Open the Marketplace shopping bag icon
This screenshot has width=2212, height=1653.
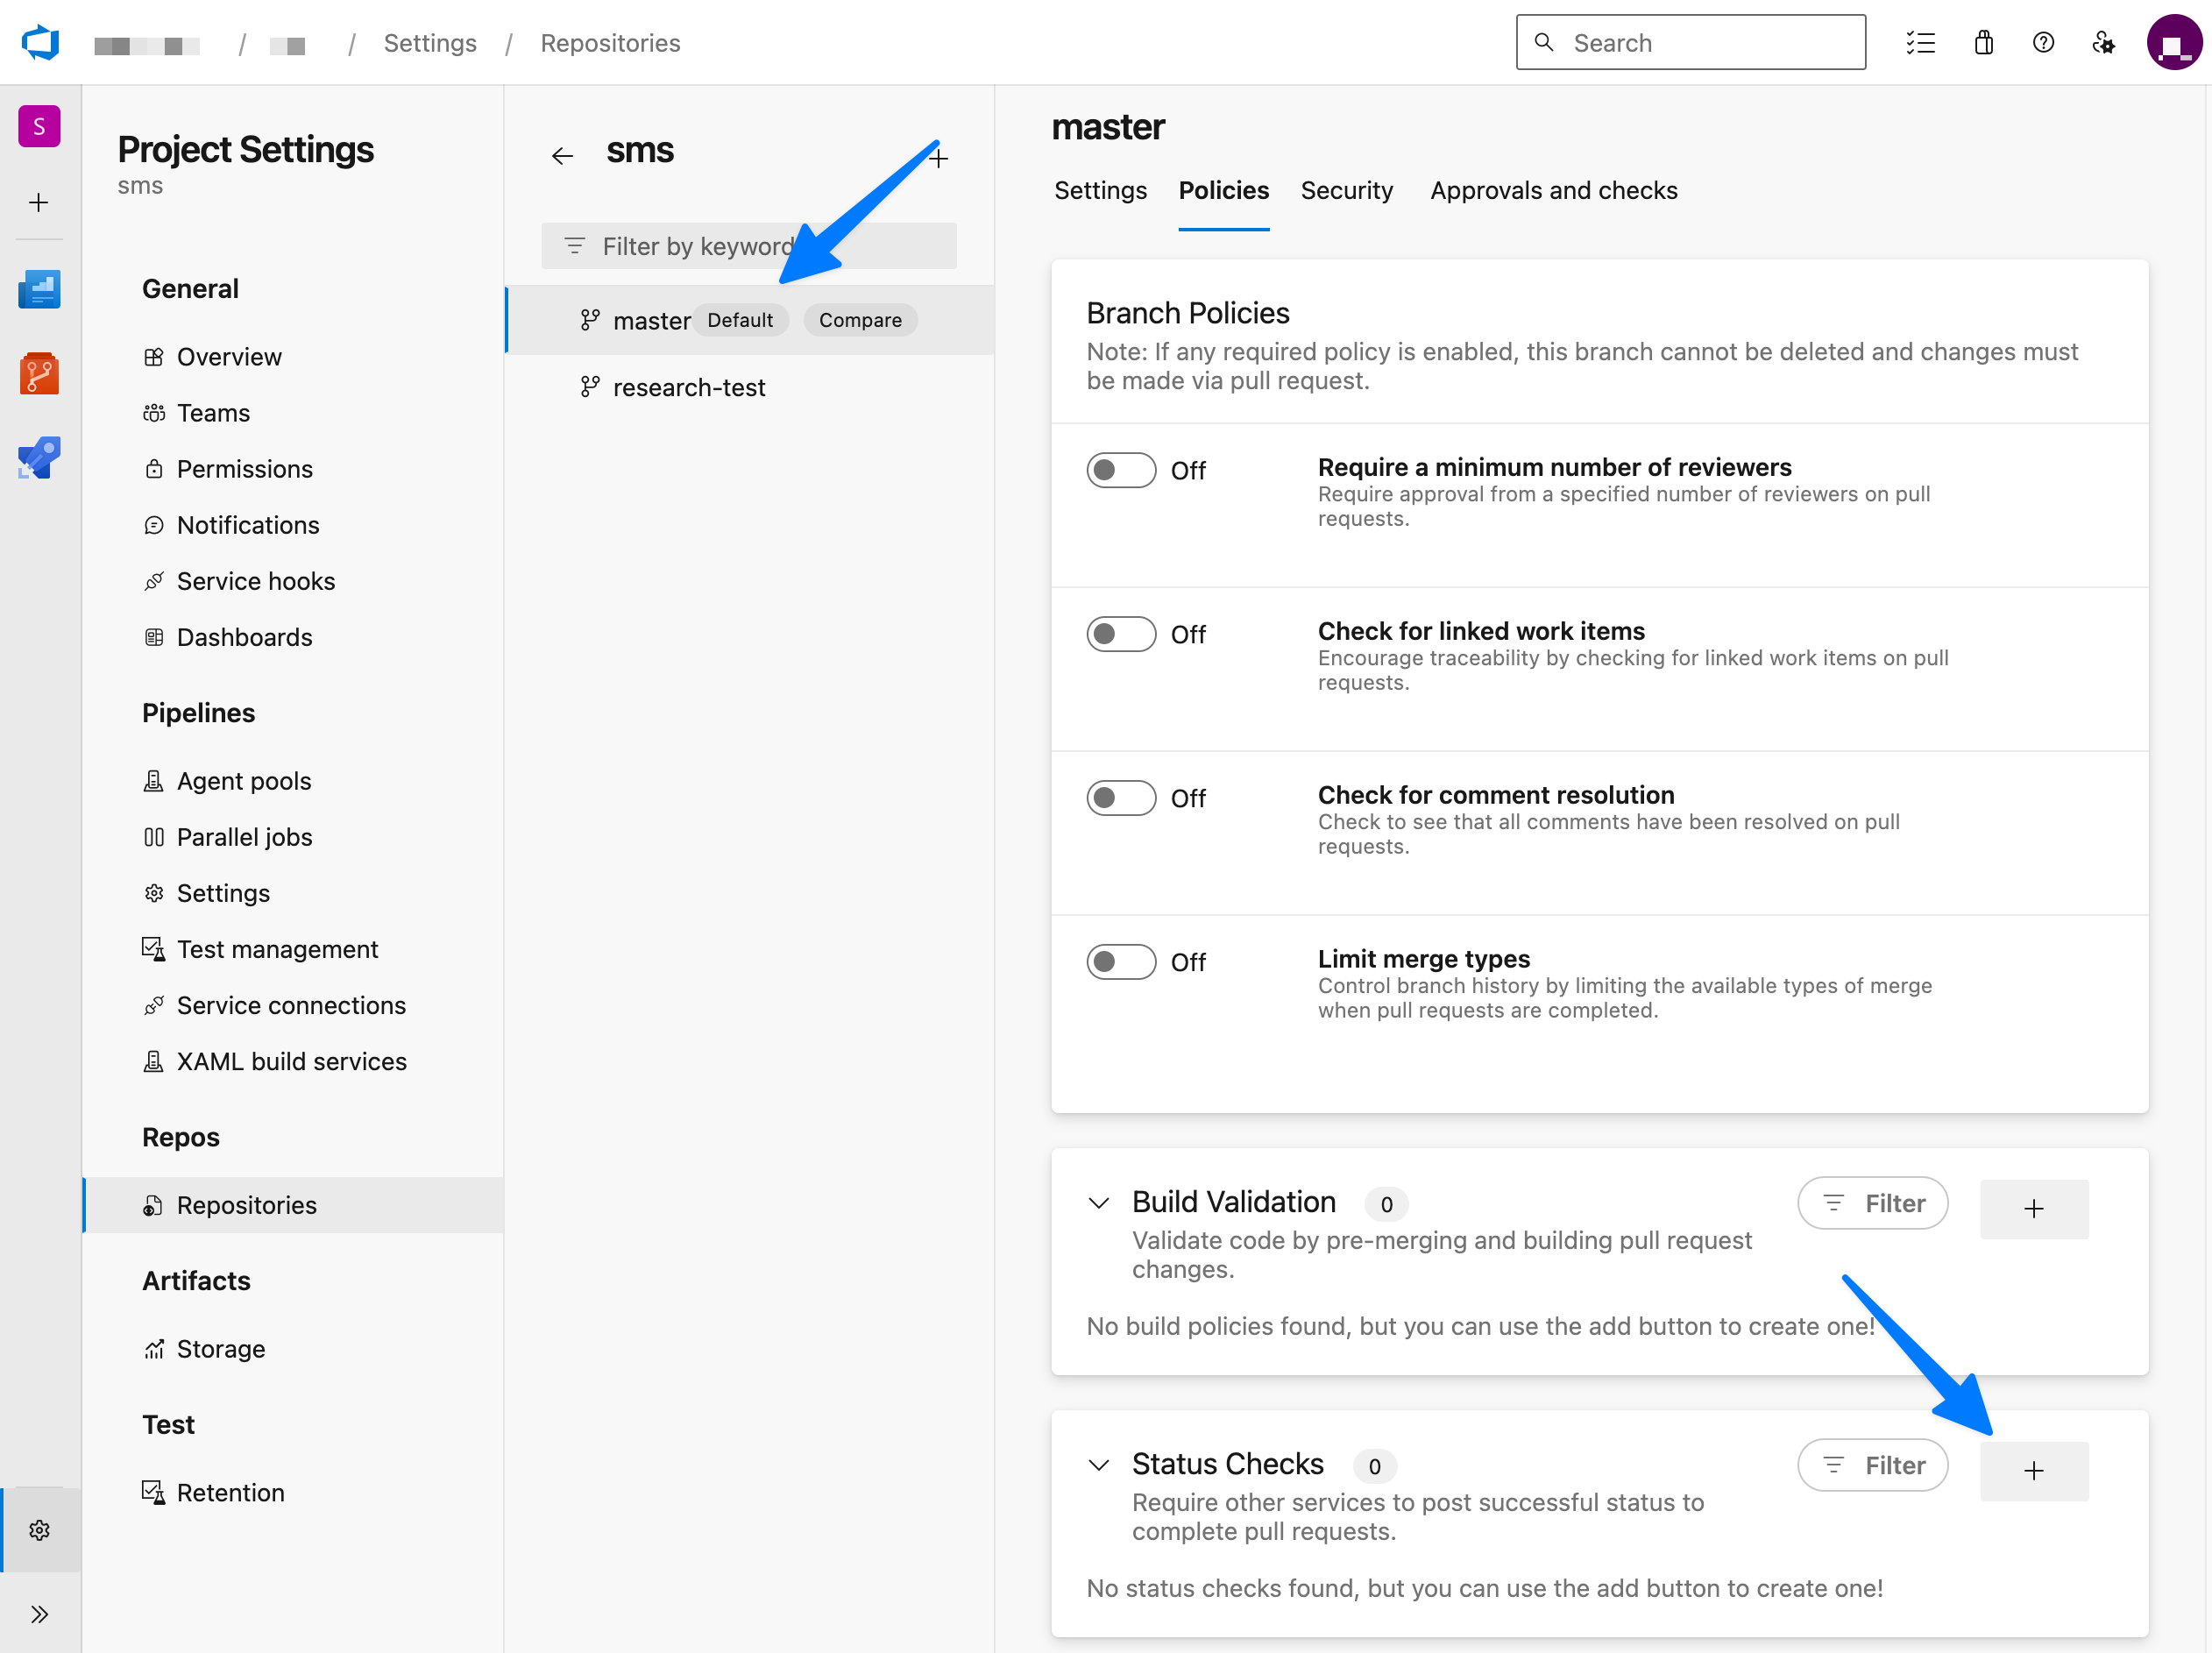tap(1984, 42)
